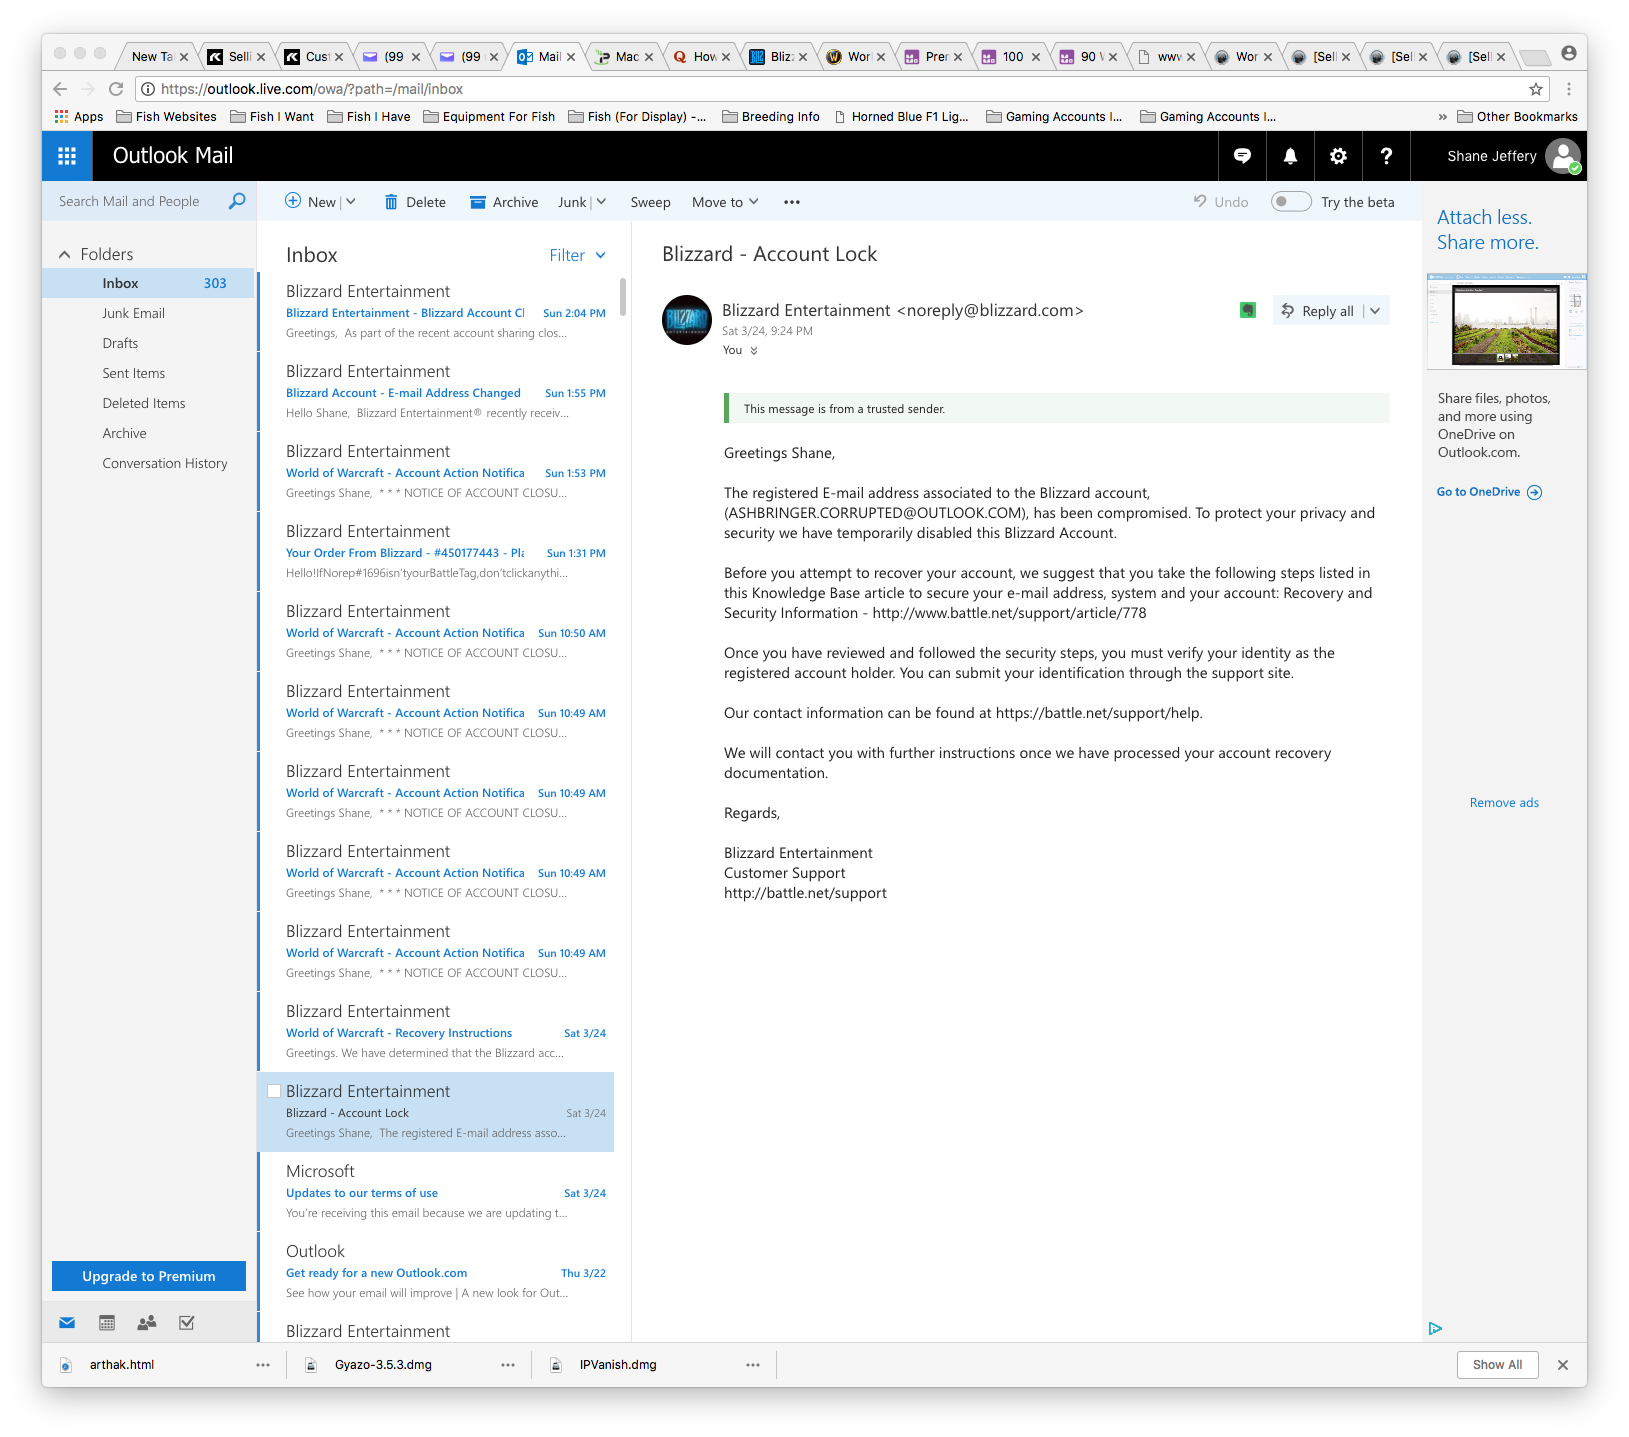The image size is (1629, 1437).
Task: Collapse the Folders tree
Action: [x=65, y=254]
